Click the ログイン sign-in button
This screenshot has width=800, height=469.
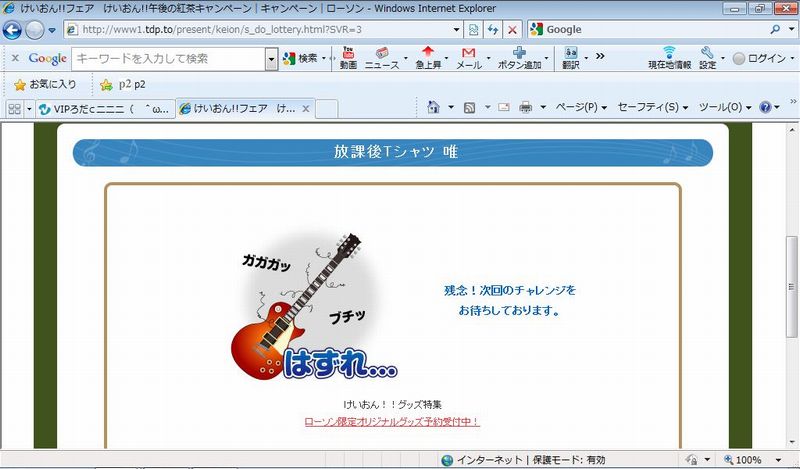click(x=759, y=59)
